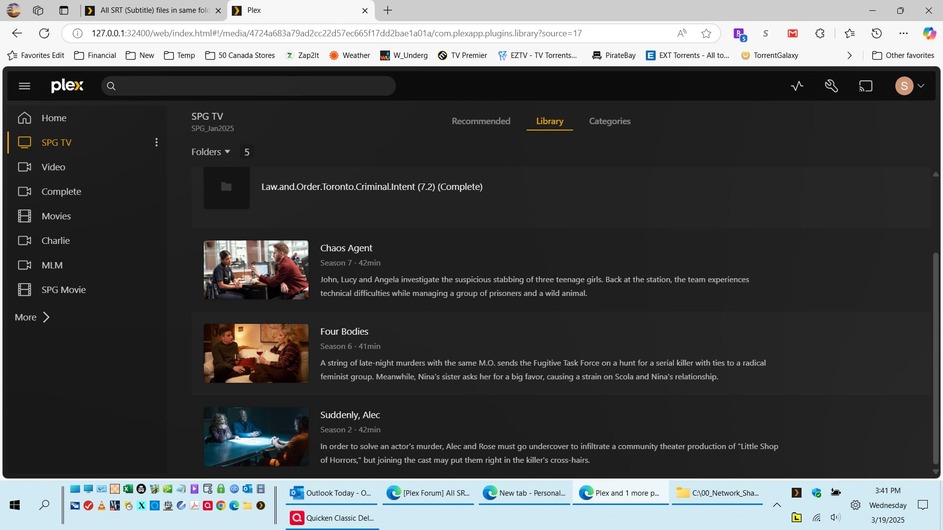Open Plex settings wrench icon
Viewport: 943px width, 530px height.
point(831,86)
